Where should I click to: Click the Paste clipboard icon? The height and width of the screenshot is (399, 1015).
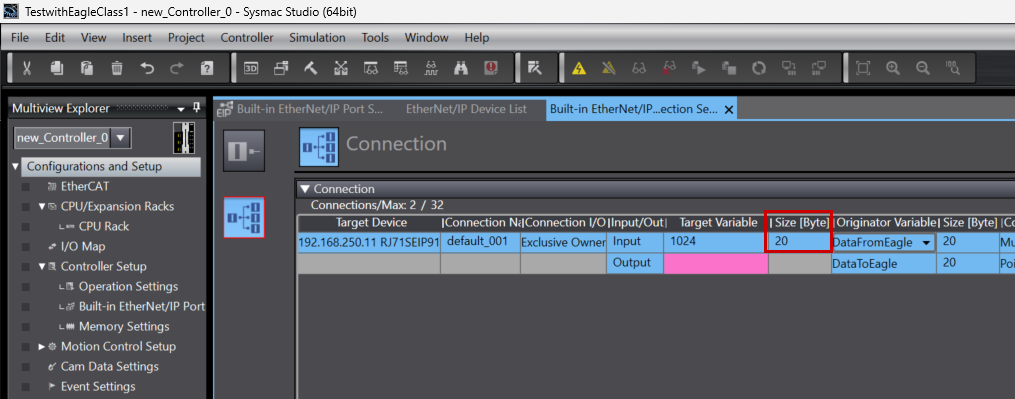point(87,68)
